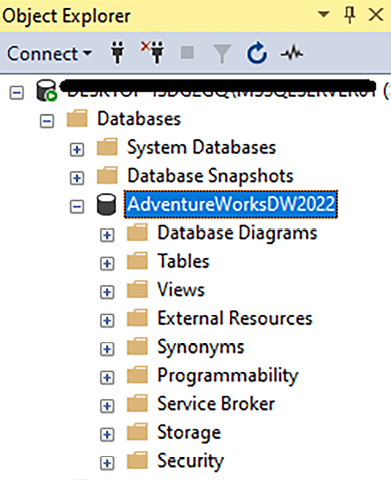Expand the Security node
391x480 pixels.
(107, 463)
